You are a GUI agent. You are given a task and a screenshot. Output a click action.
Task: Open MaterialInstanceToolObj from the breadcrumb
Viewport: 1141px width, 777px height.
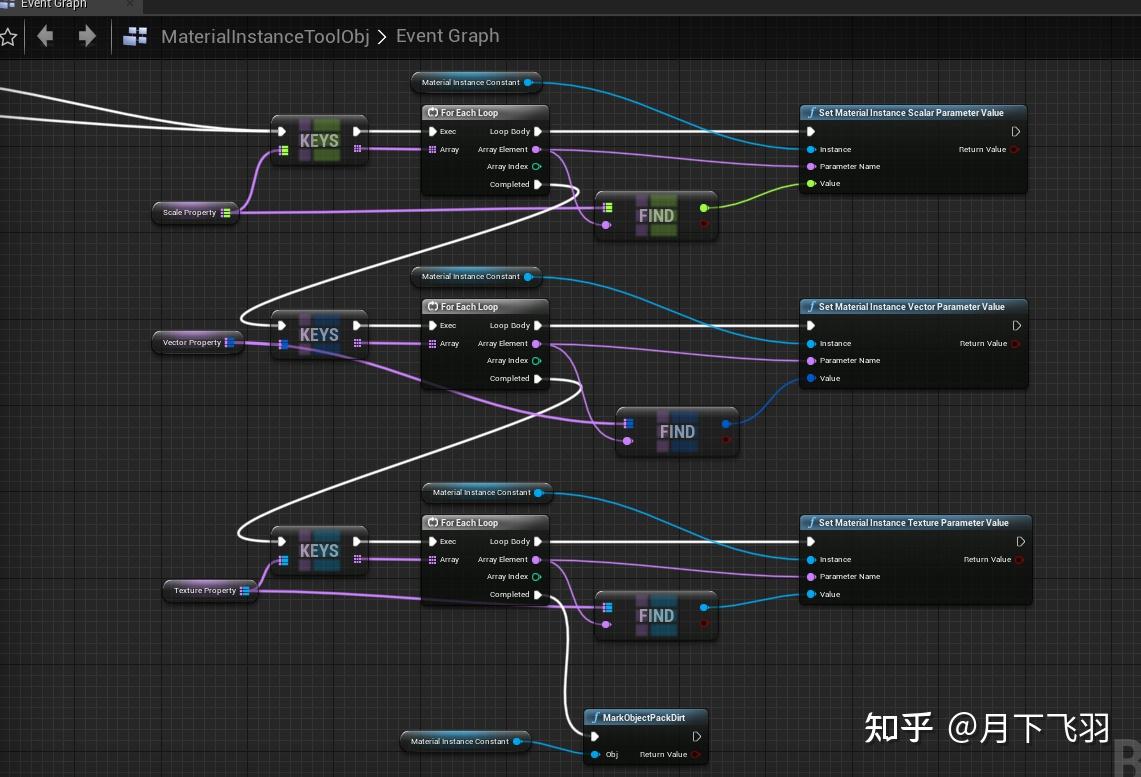(263, 36)
